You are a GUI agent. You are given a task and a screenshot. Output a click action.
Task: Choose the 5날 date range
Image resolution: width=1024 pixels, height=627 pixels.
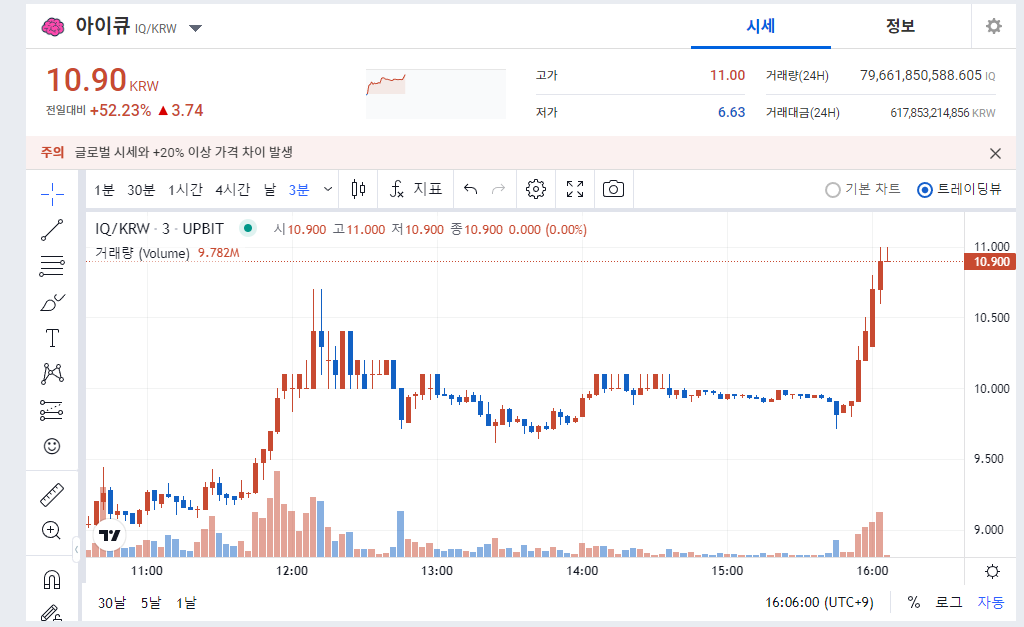[151, 603]
